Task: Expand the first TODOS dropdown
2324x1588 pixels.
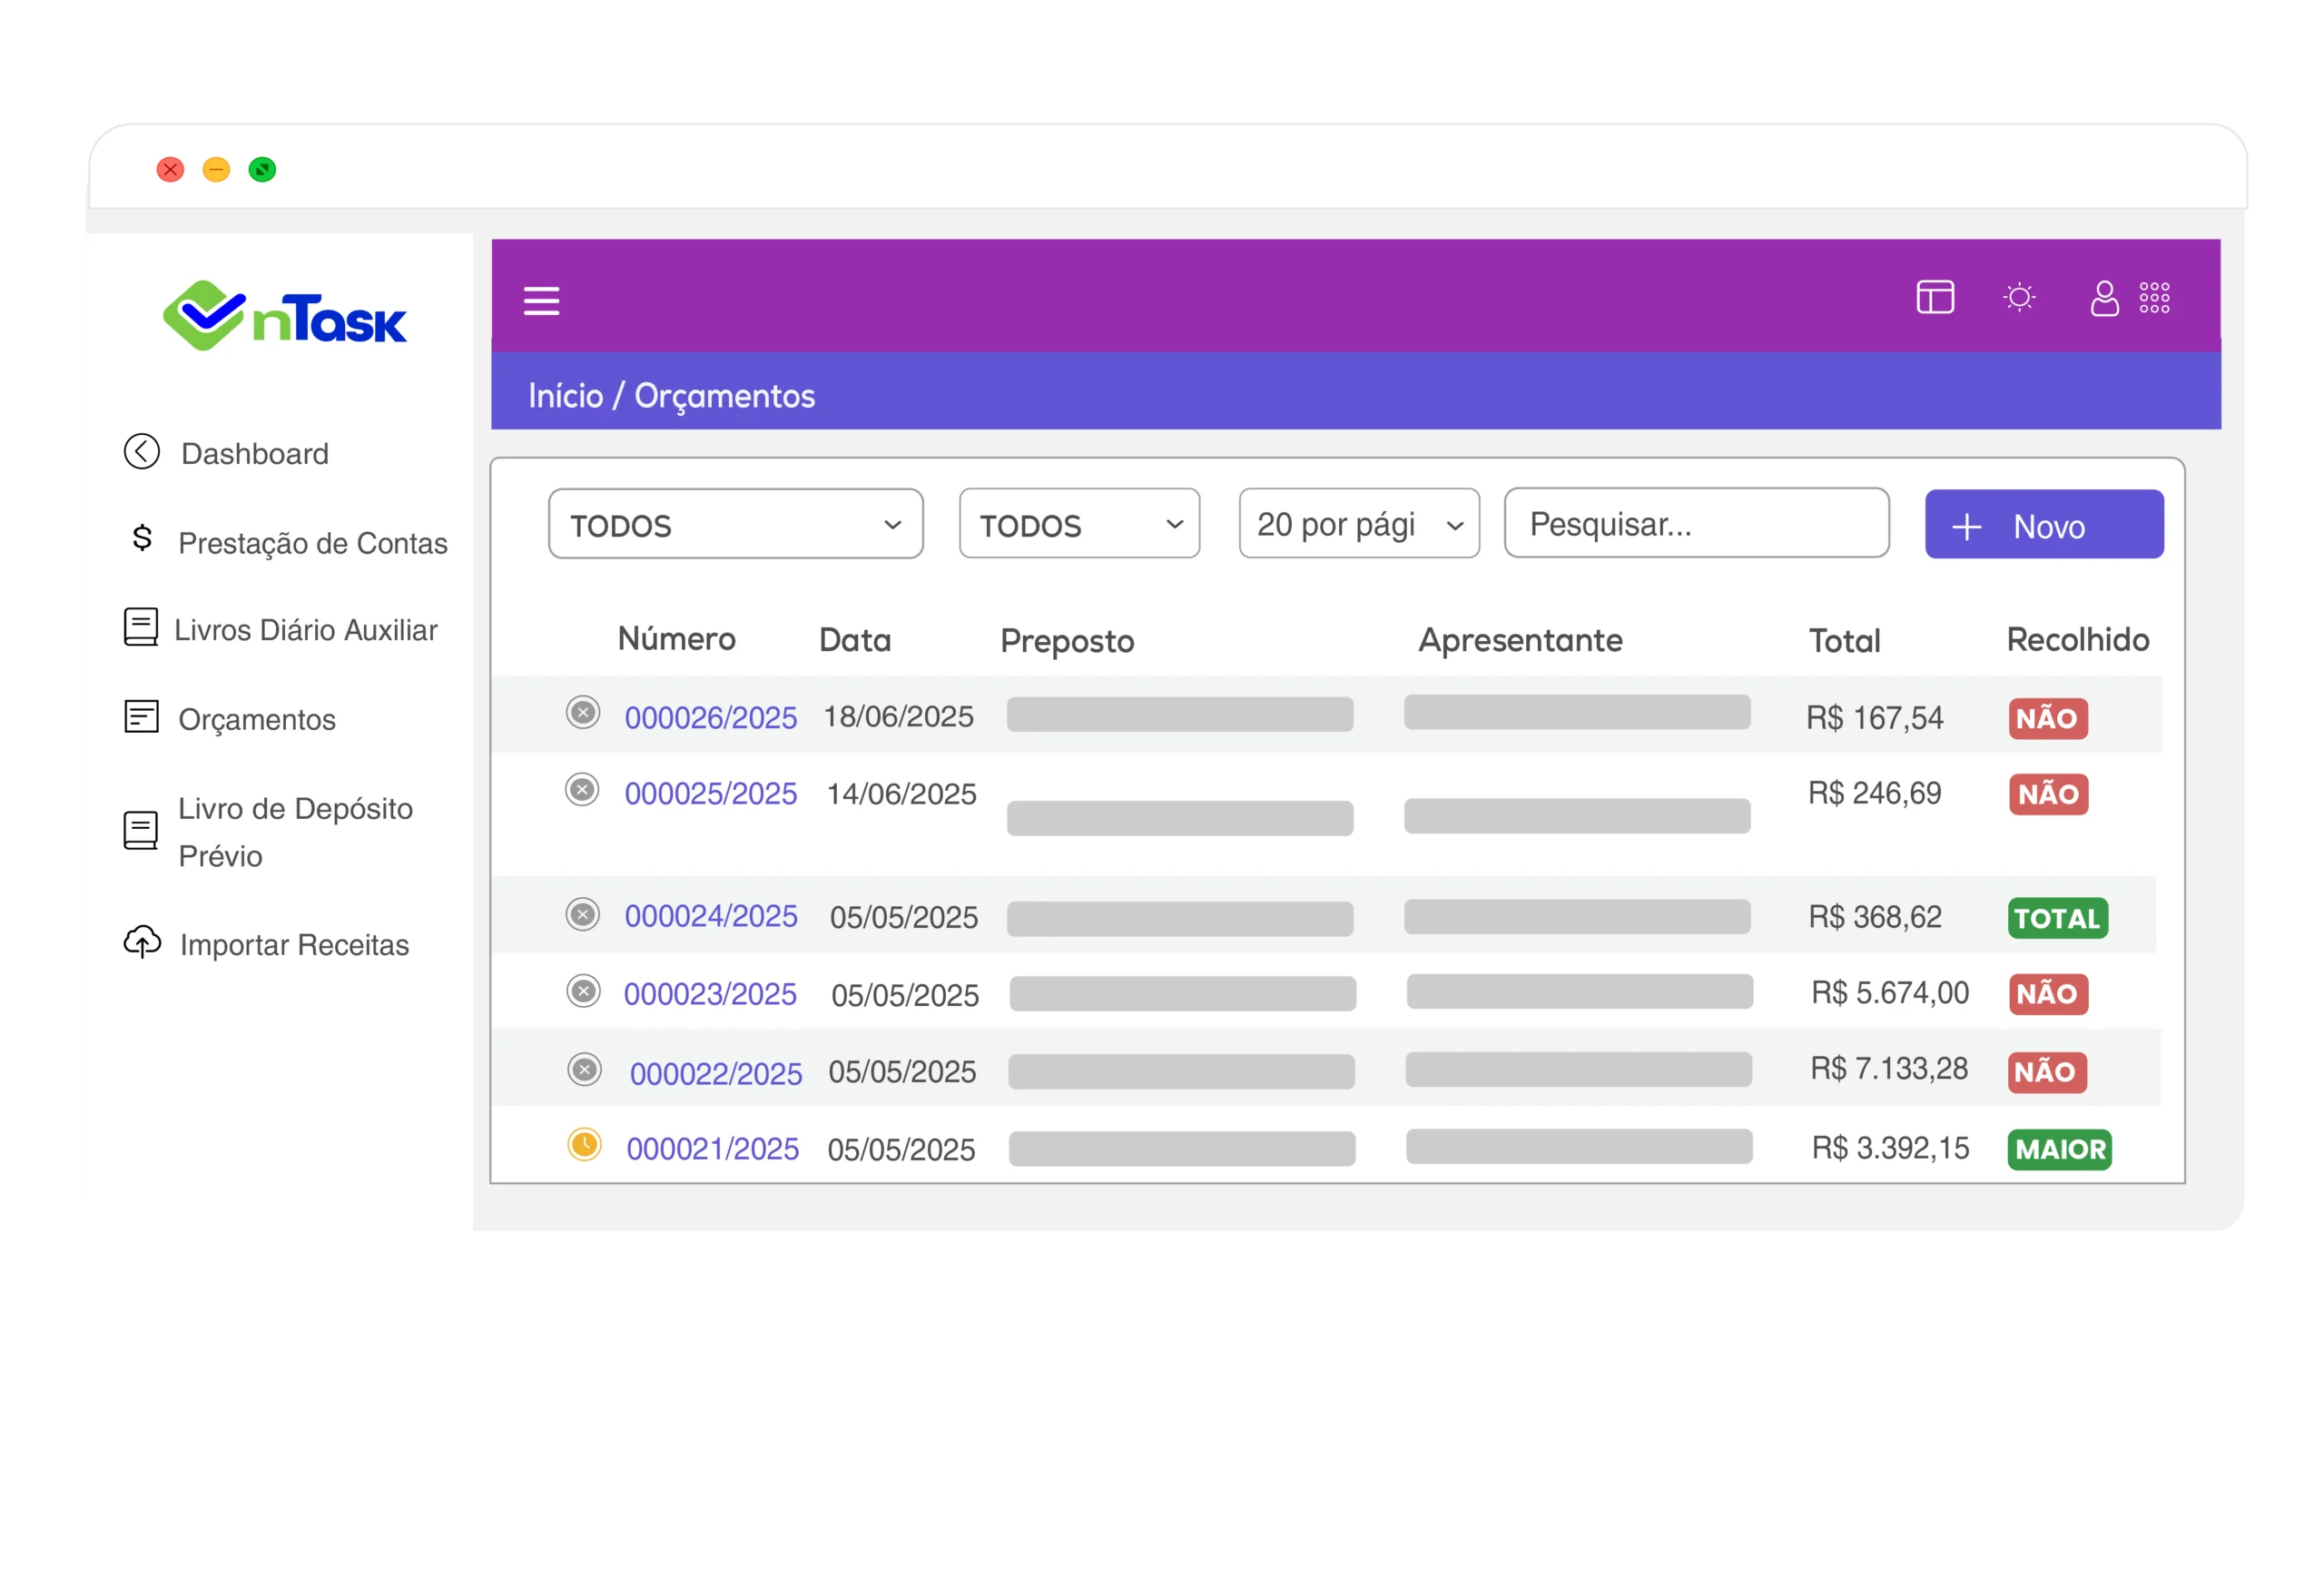Action: [735, 524]
